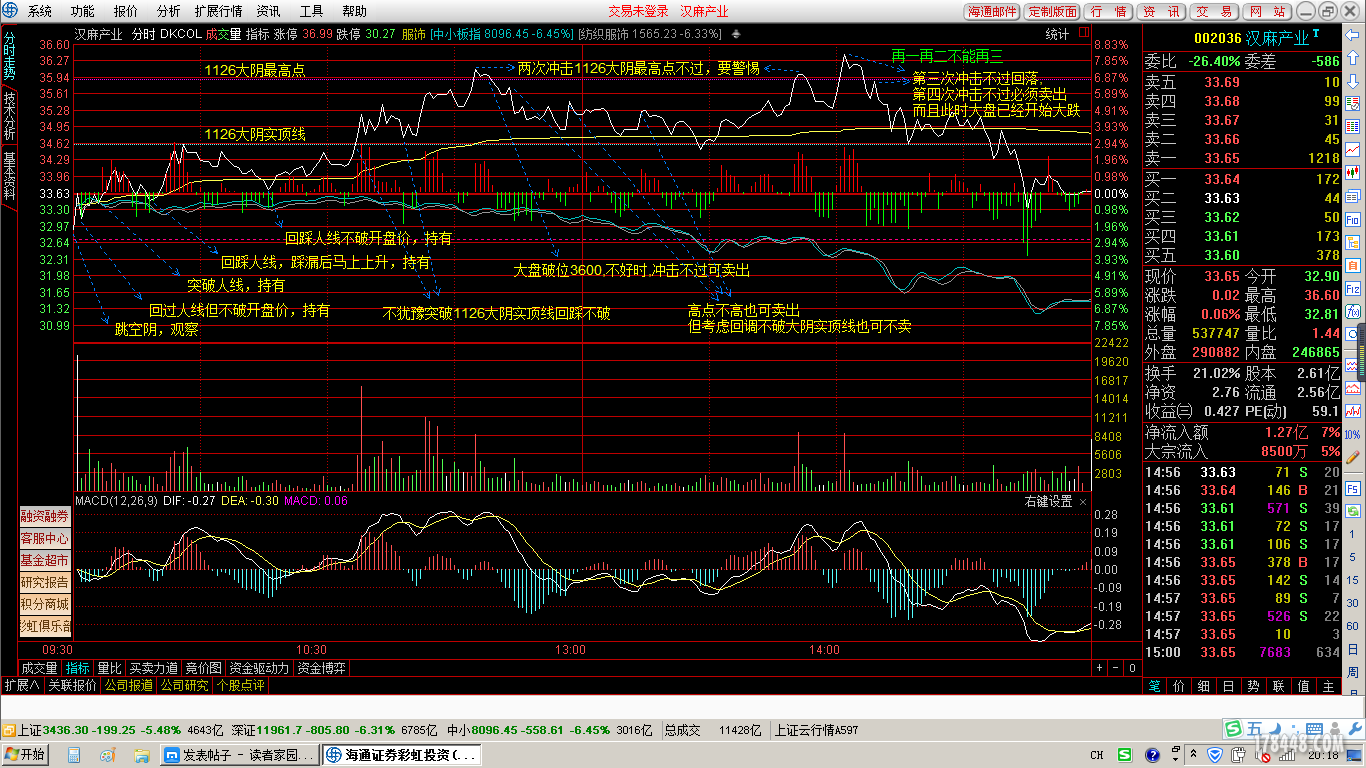Click the 海通邮件 toolbar button
The width and height of the screenshot is (1366, 768).
(992, 11)
